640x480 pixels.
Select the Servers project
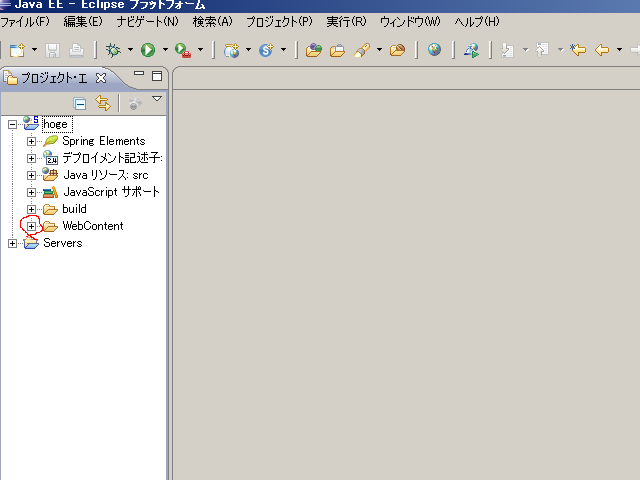click(63, 243)
